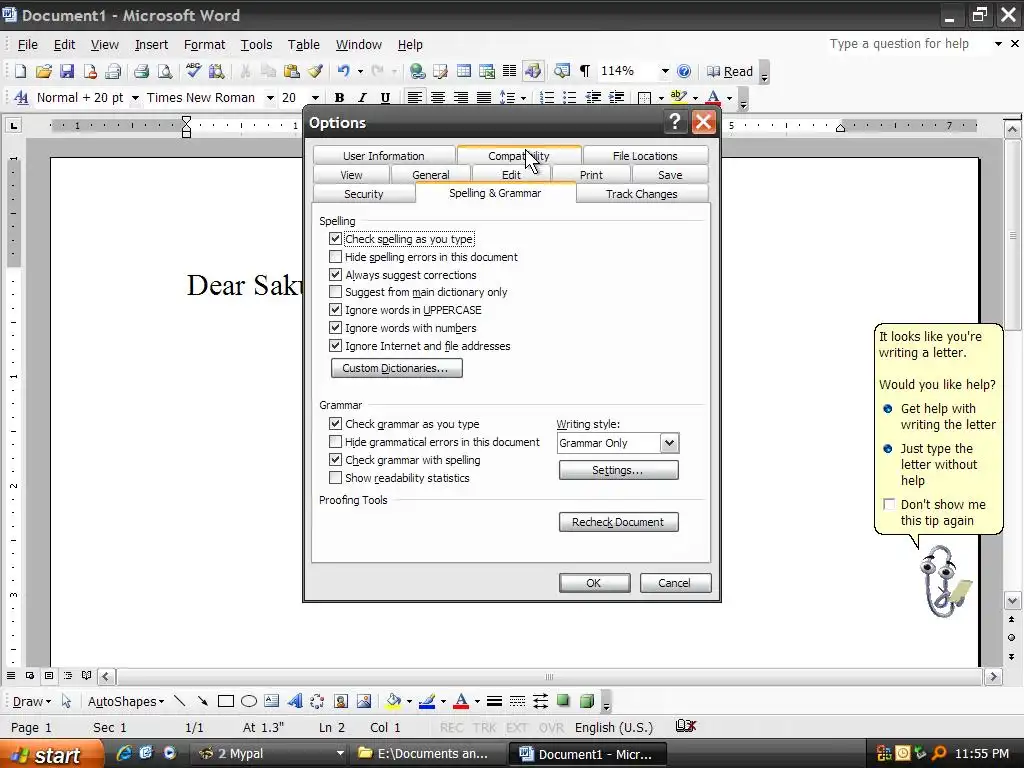Viewport: 1024px width, 768px height.
Task: Toggle Underline formatting
Action: (x=385, y=98)
